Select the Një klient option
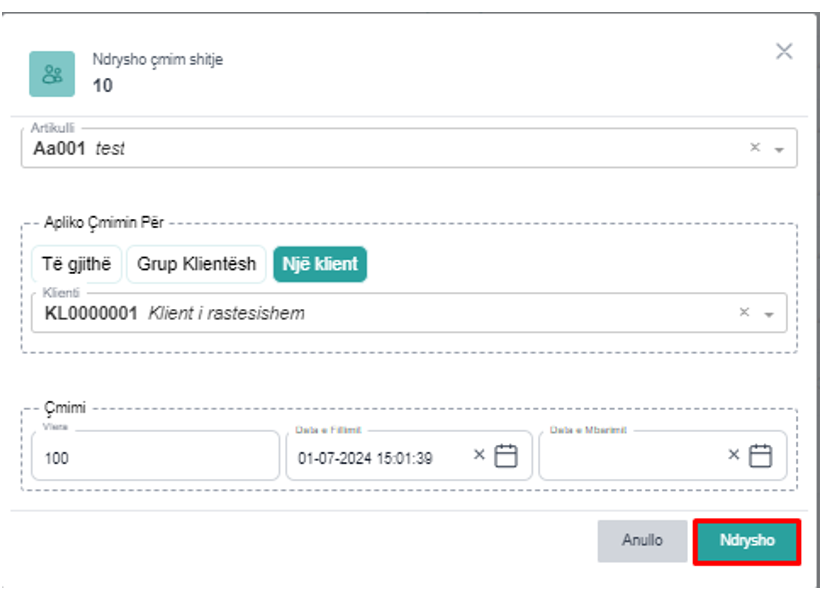This screenshot has width=822, height=601. click(x=320, y=265)
